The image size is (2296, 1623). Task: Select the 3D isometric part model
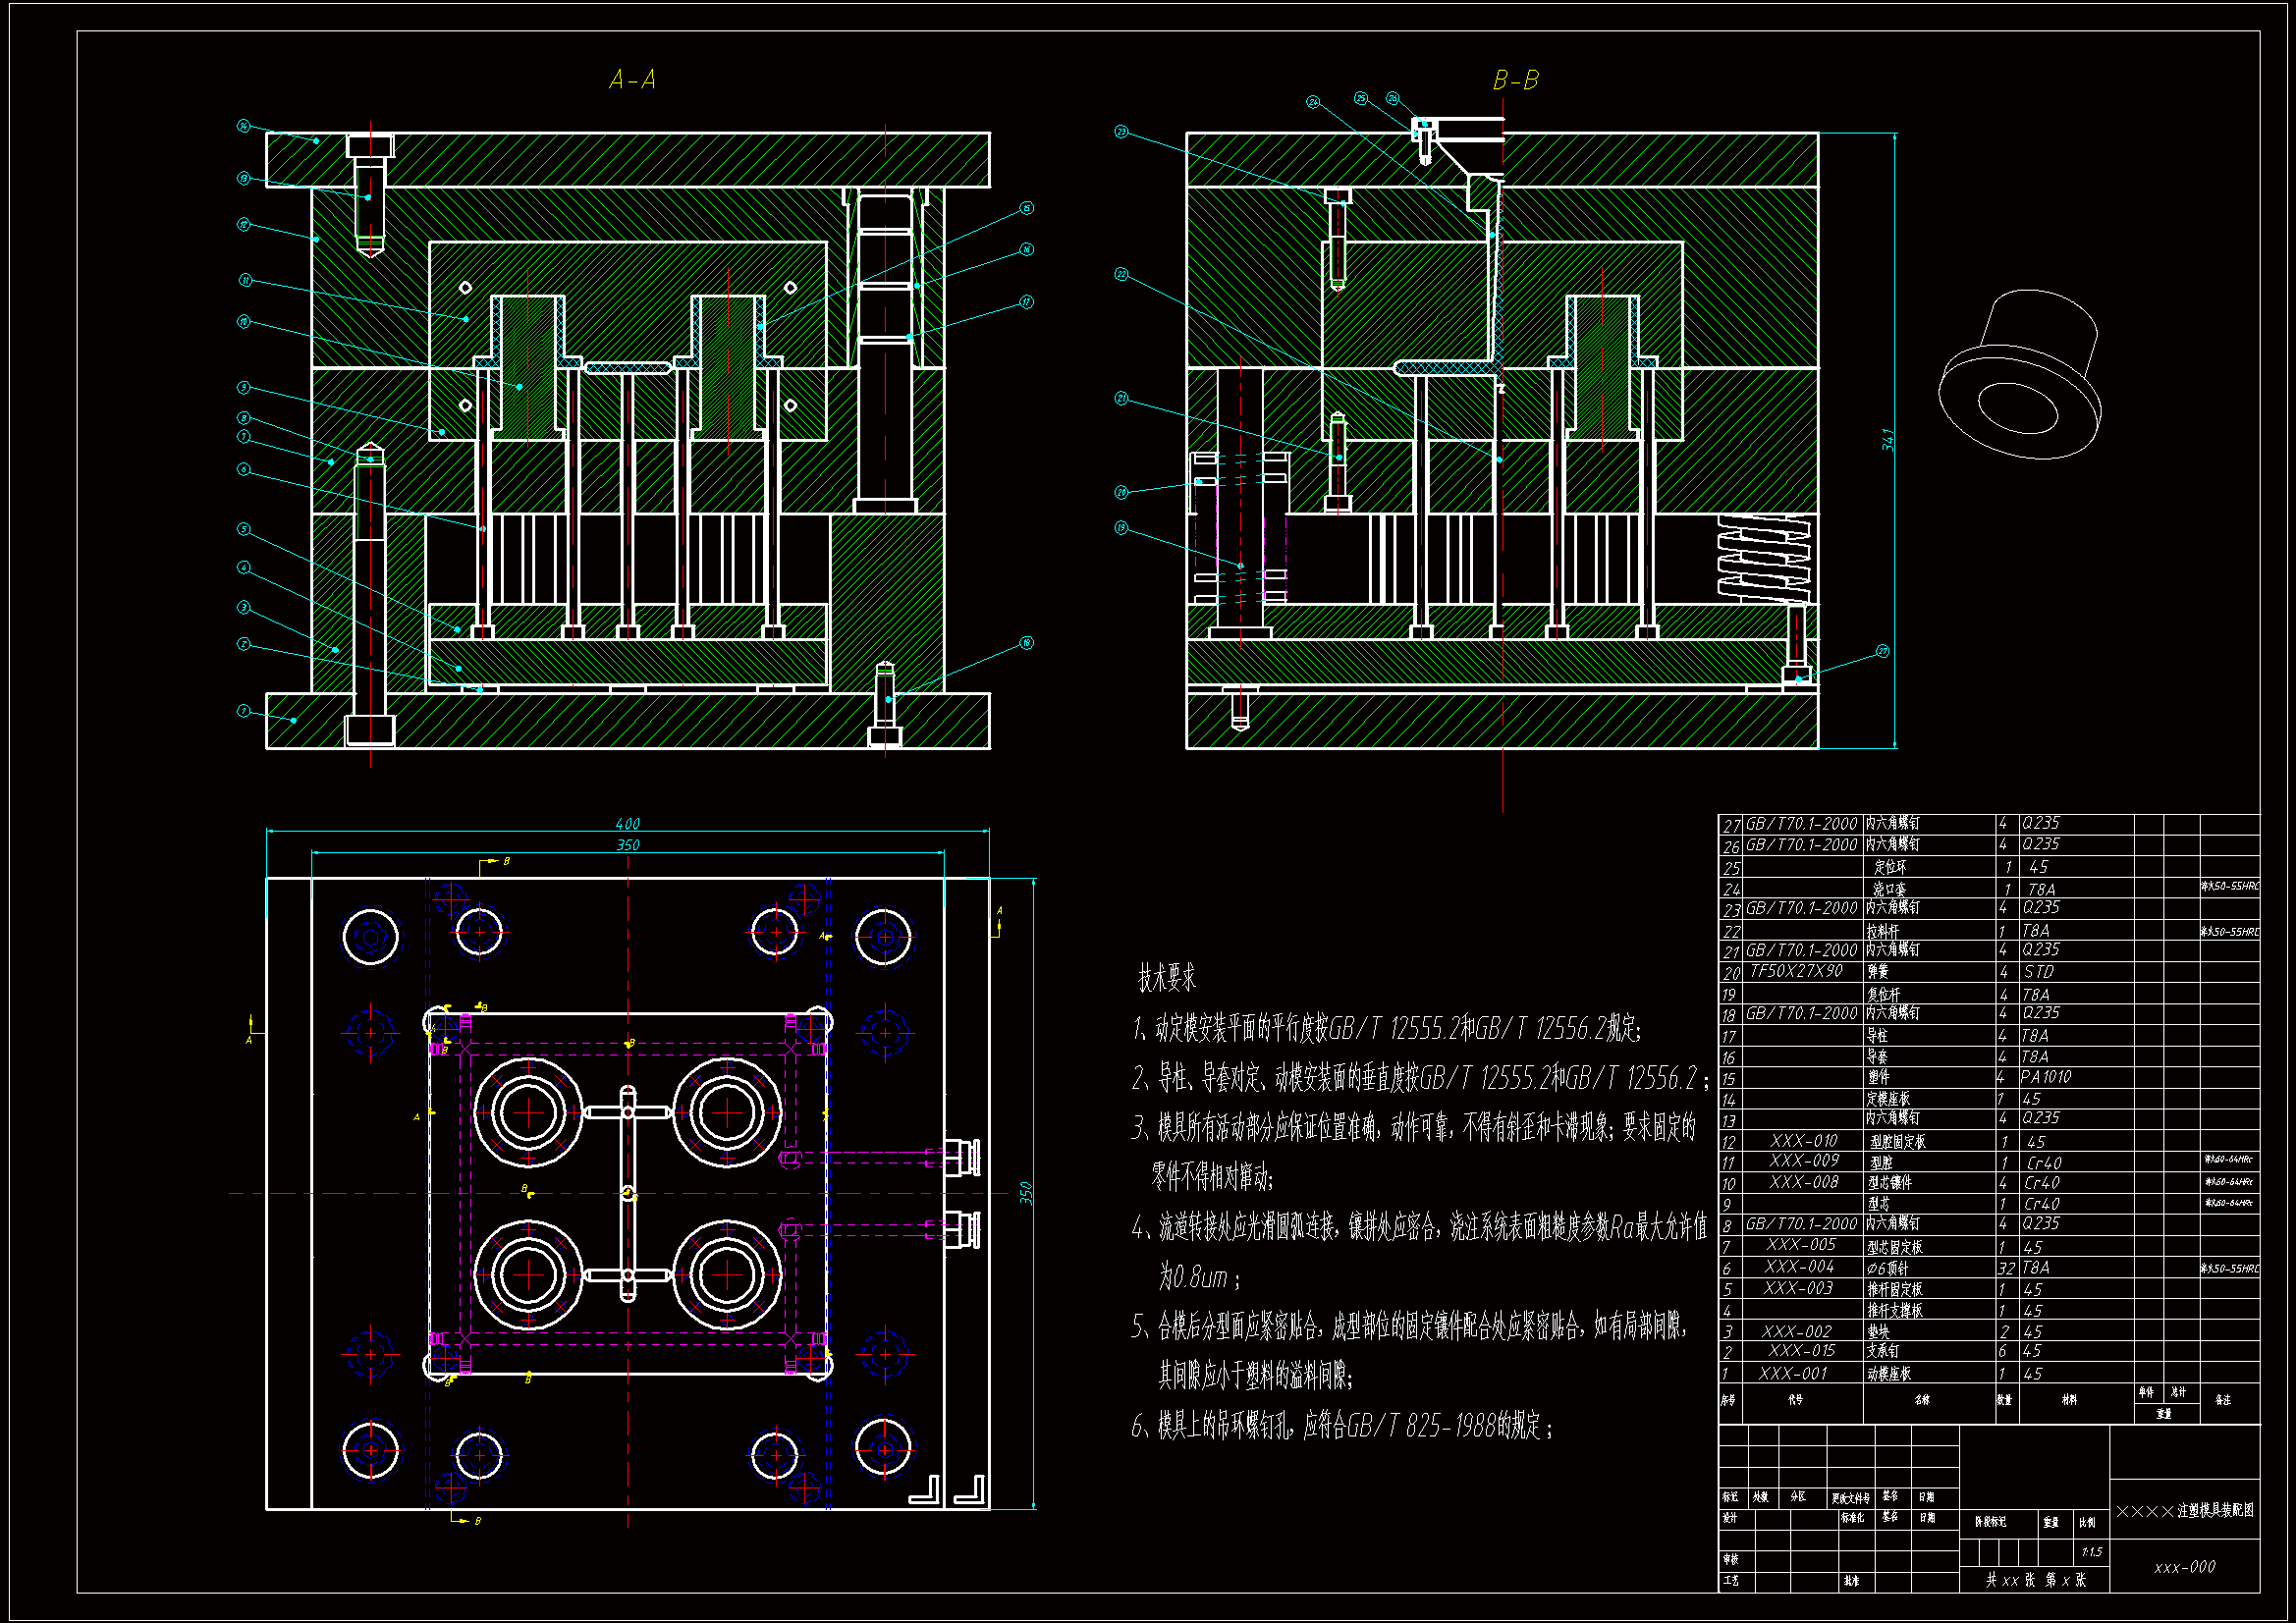2019,374
